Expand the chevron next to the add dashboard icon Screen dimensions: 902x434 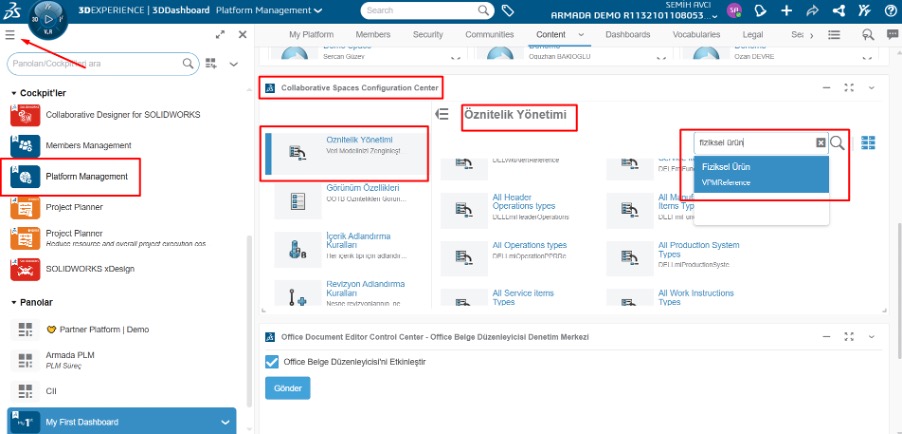tap(234, 64)
